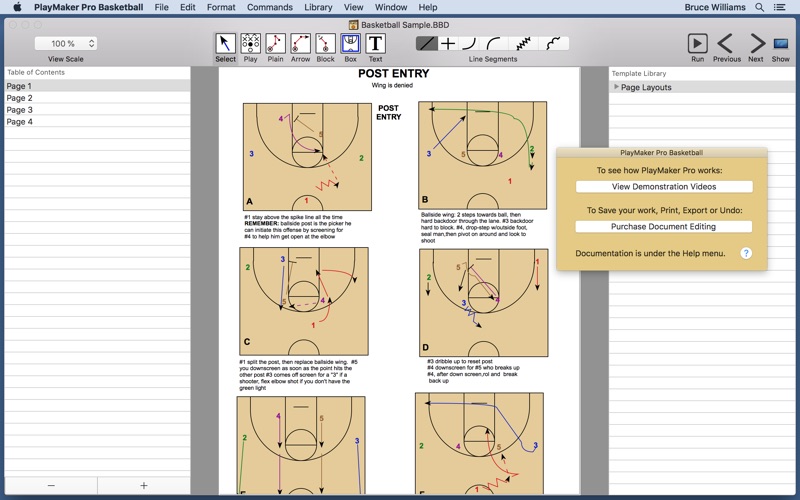Remove page with minus button
The width and height of the screenshot is (800, 500).
[51, 485]
